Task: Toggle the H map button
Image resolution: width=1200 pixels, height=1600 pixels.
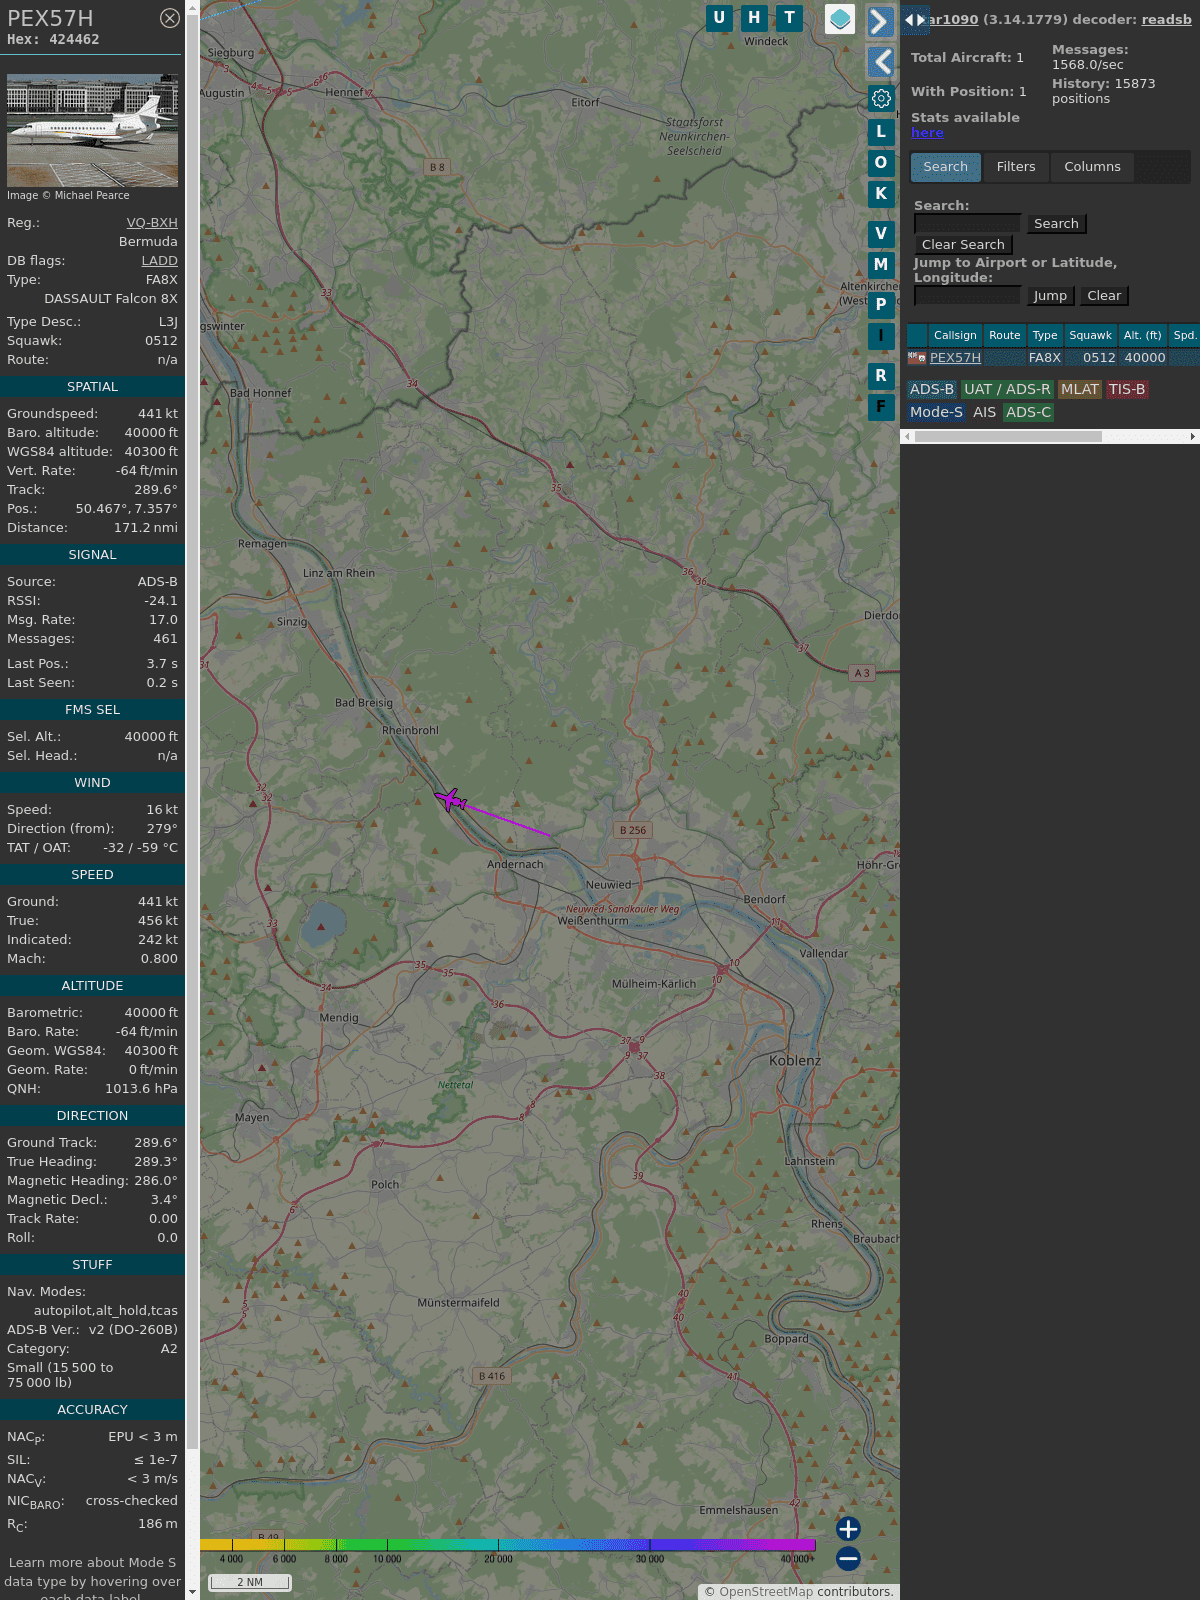Action: tap(754, 18)
